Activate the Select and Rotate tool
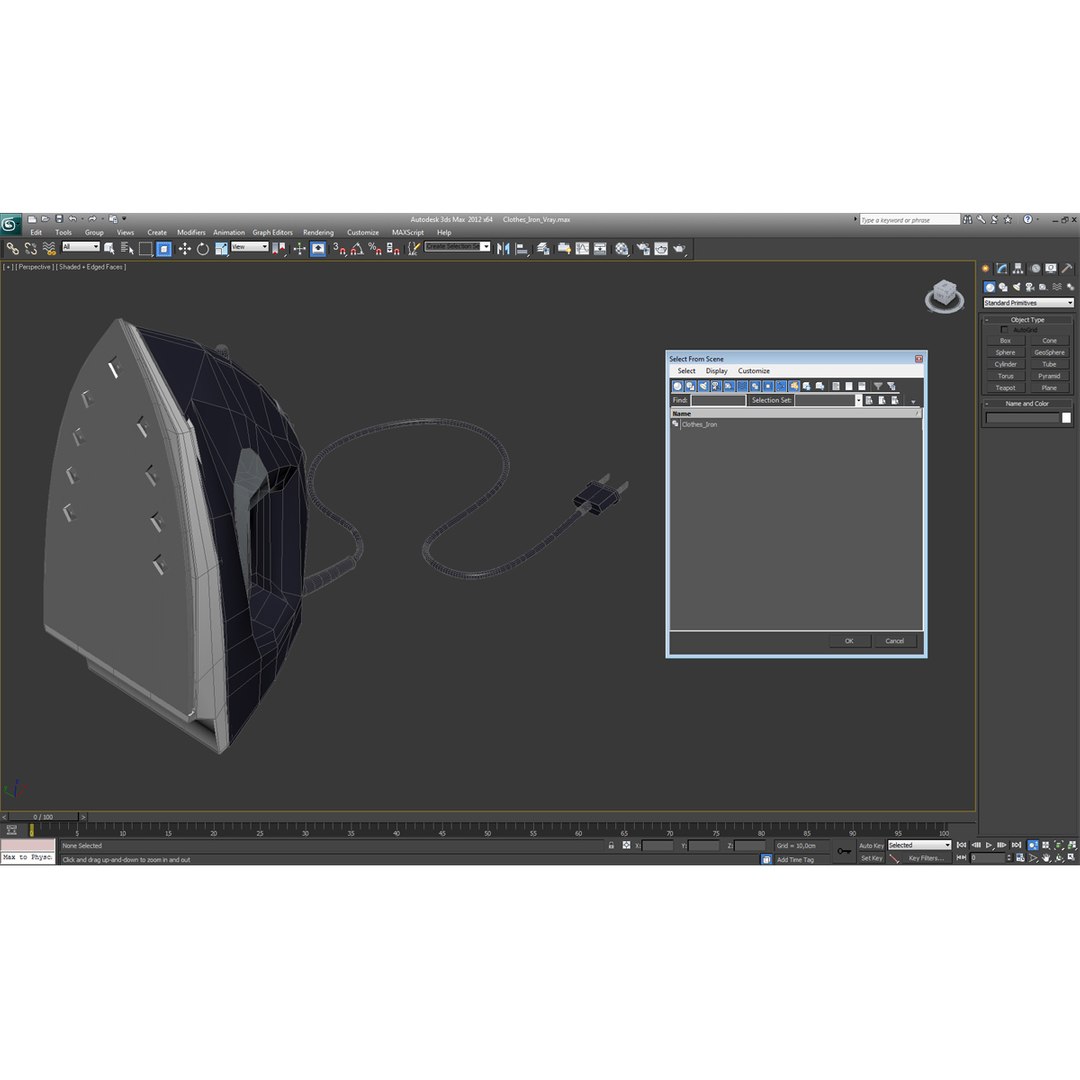1080x1080 pixels. (202, 249)
